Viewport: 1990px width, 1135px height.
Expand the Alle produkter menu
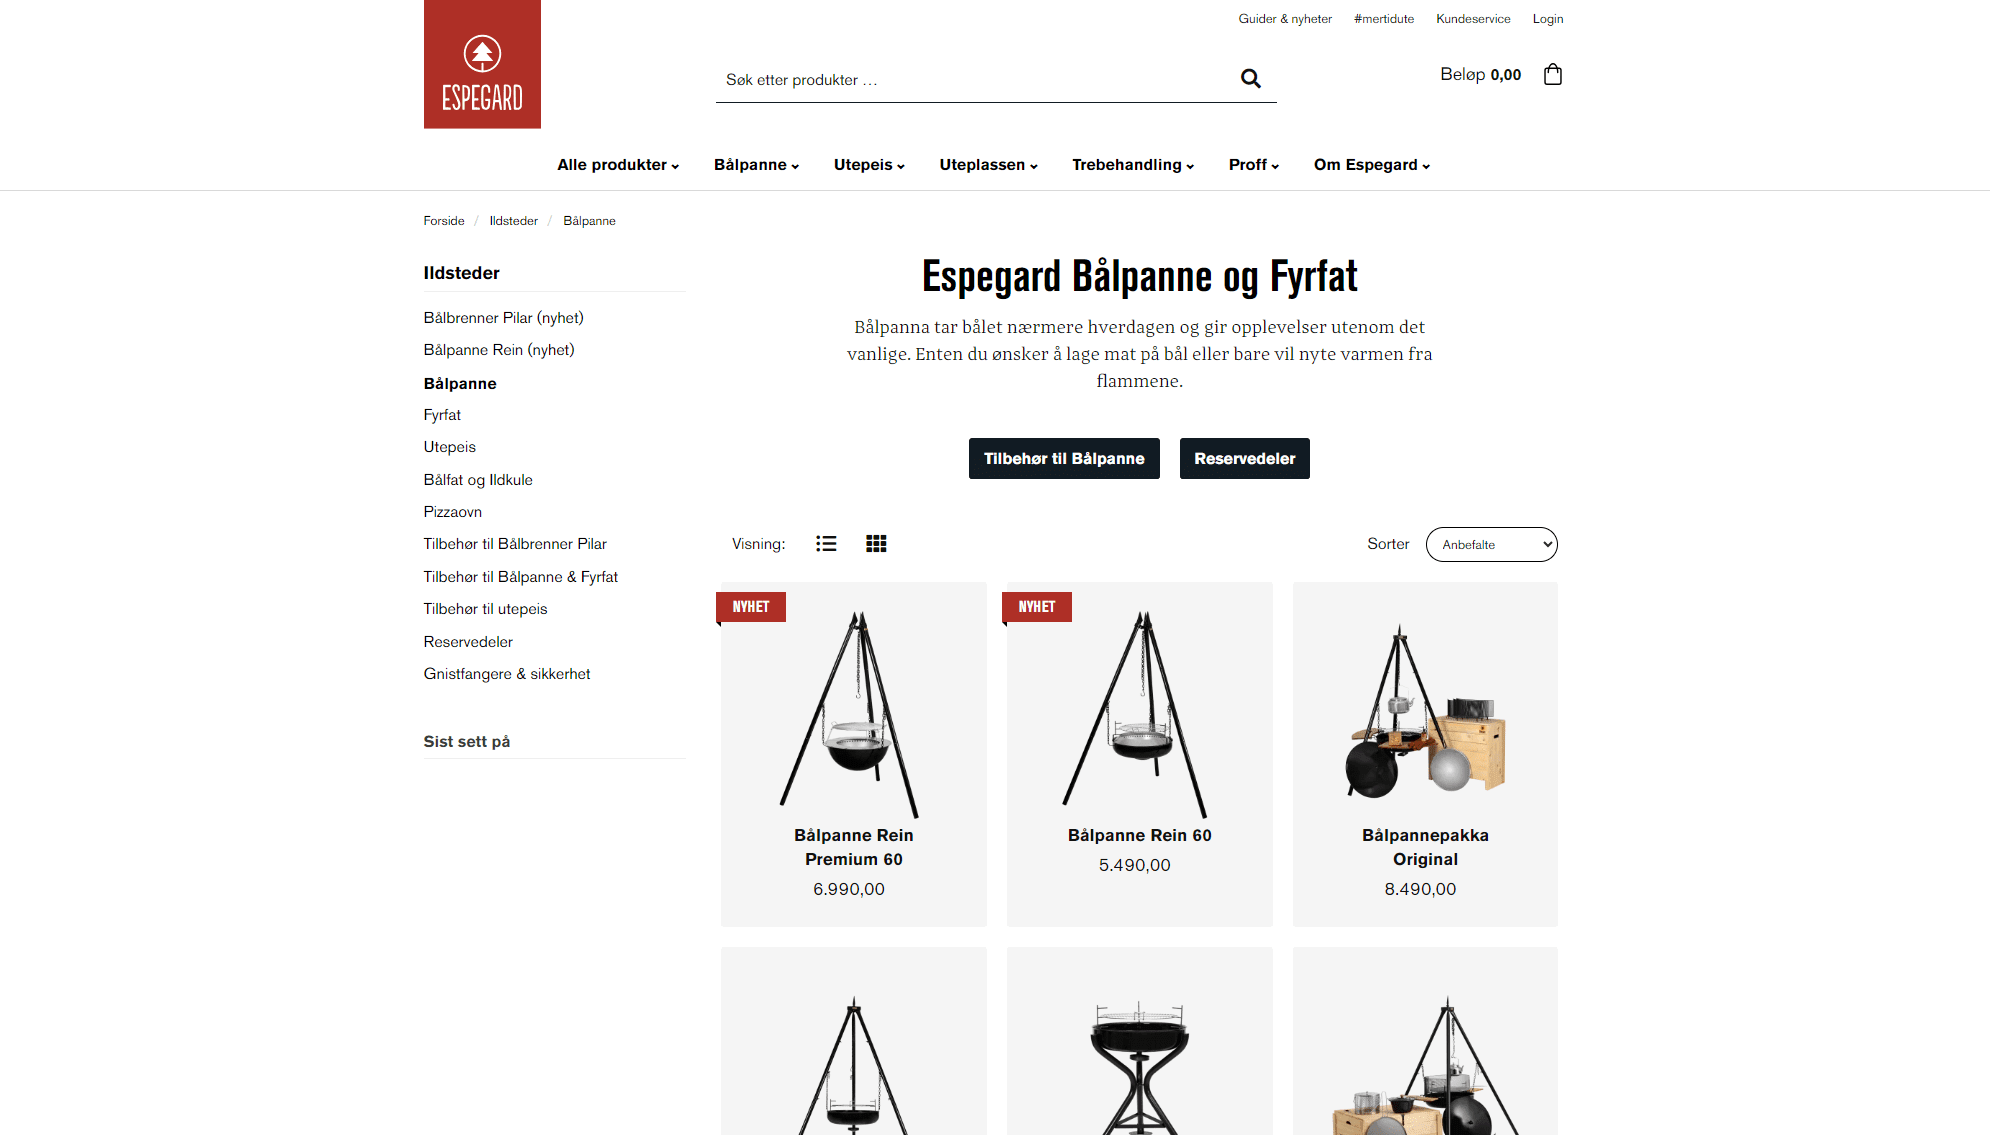[618, 165]
